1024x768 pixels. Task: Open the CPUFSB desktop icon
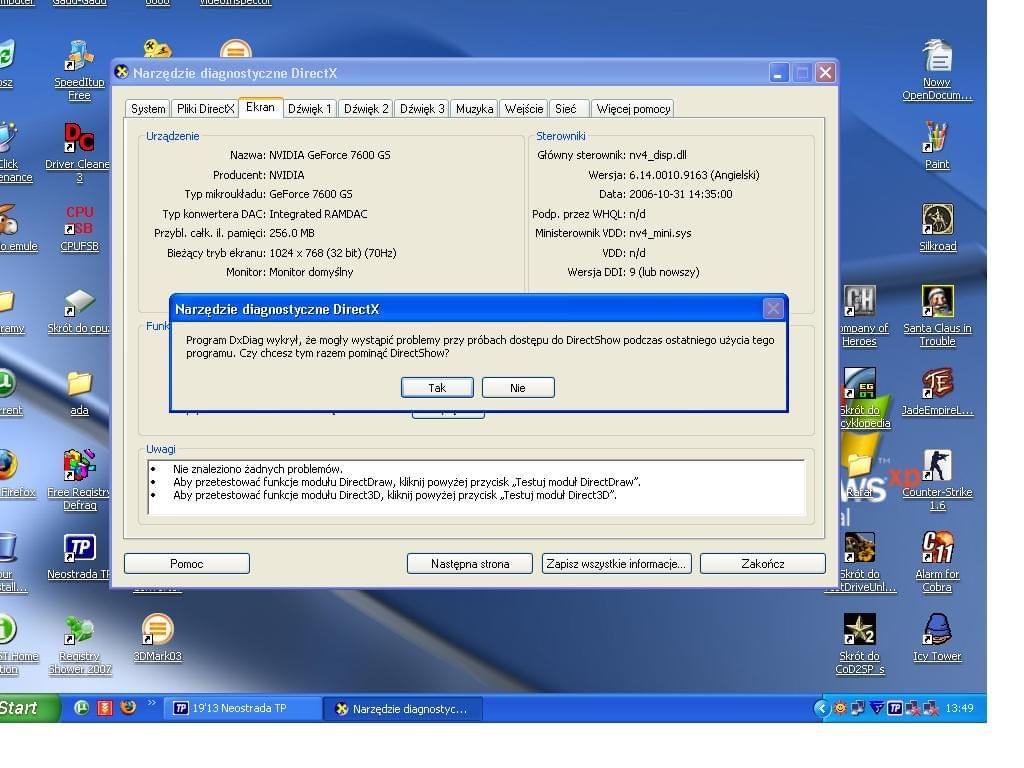click(79, 220)
